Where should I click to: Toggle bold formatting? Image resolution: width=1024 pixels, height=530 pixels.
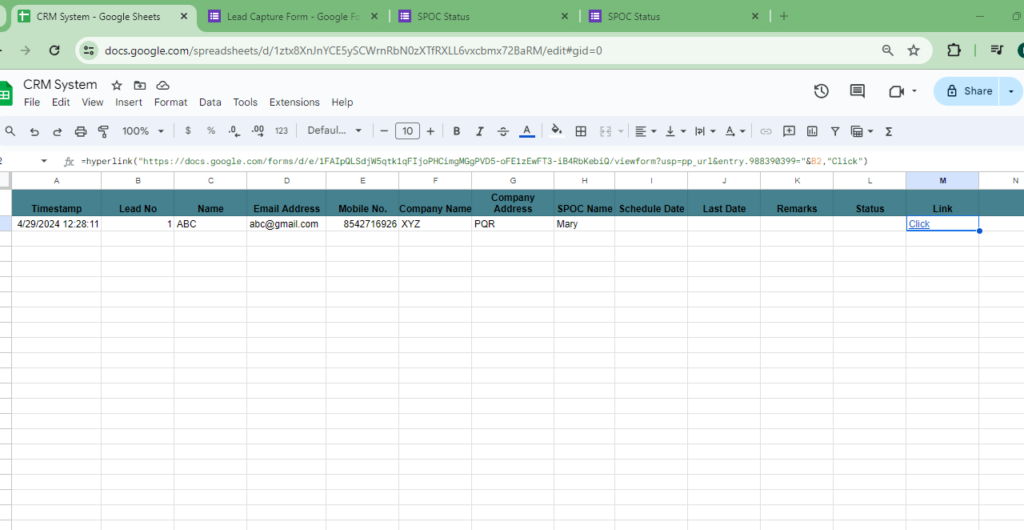tap(456, 131)
